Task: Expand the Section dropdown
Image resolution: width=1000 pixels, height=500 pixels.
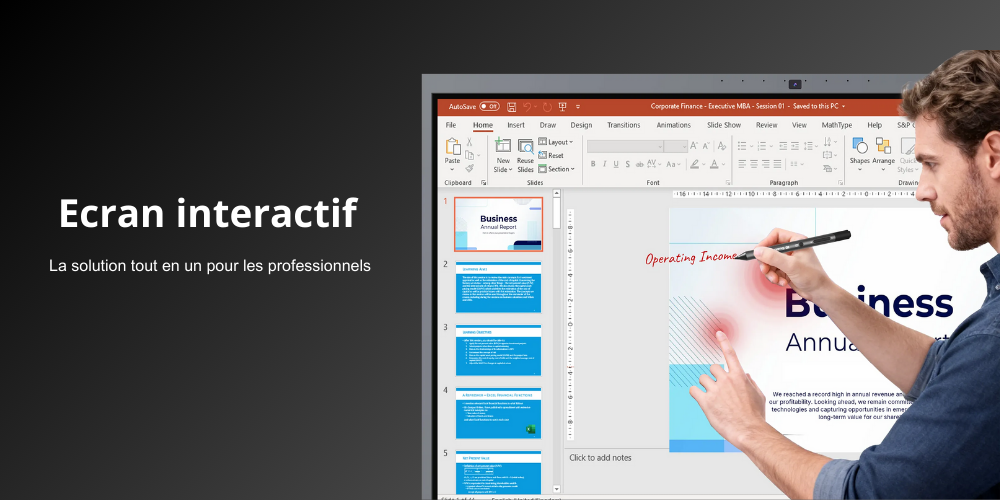Action: point(557,169)
